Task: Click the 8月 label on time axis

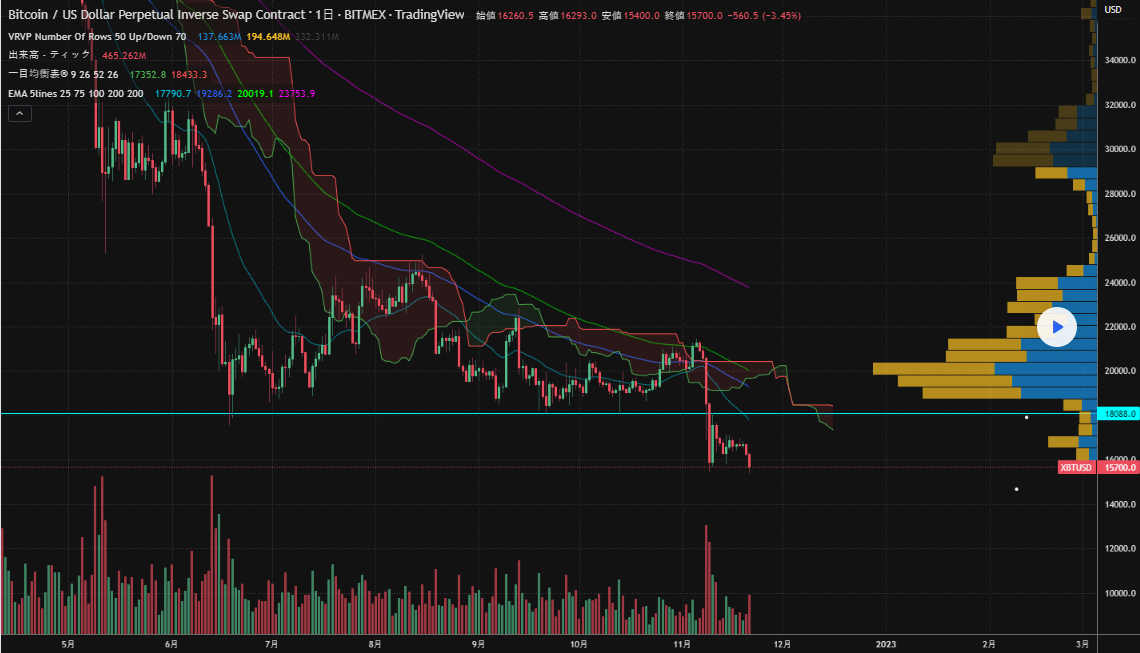Action: (376, 644)
